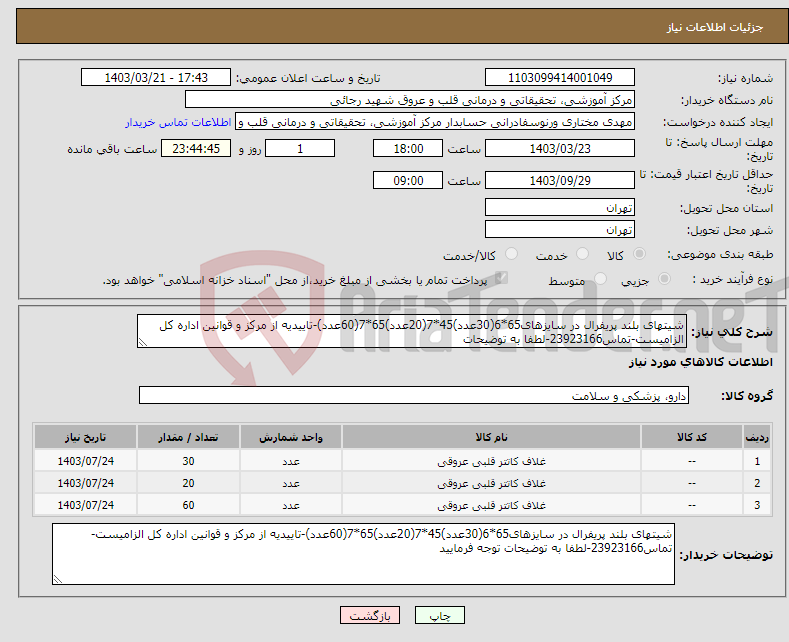Click the remaining time field 23:44:45

196,148
